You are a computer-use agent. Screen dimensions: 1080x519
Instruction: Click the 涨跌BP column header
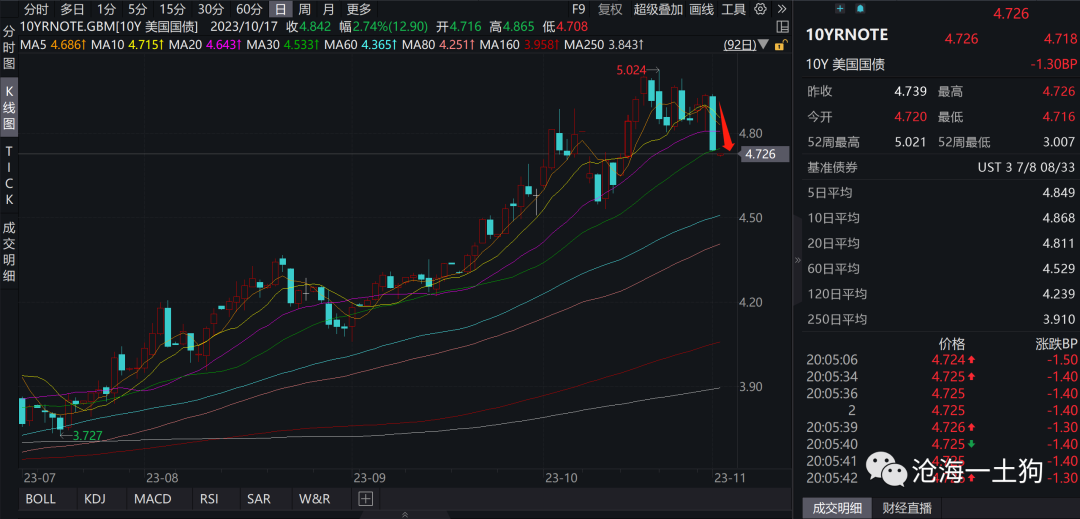pos(1055,344)
